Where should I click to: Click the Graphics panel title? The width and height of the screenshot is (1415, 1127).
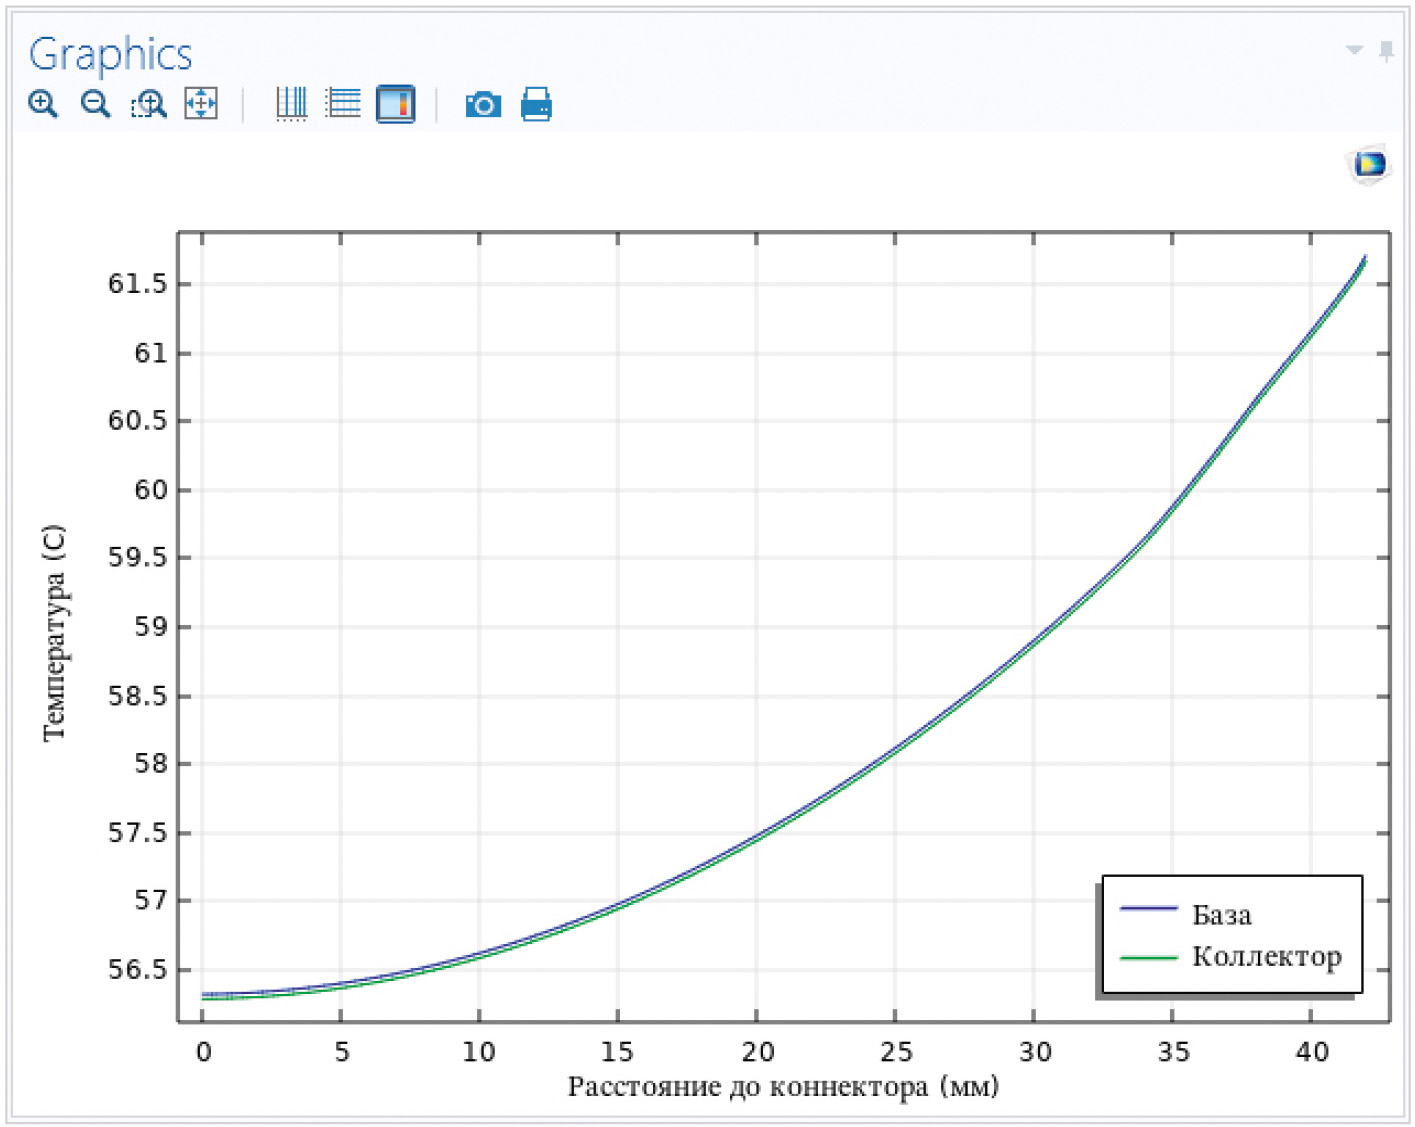[110, 55]
